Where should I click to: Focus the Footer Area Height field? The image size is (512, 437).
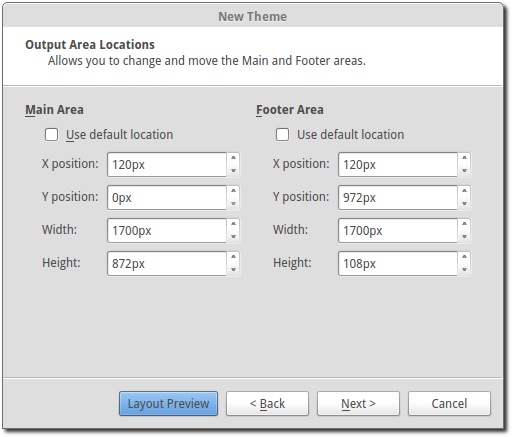398,264
